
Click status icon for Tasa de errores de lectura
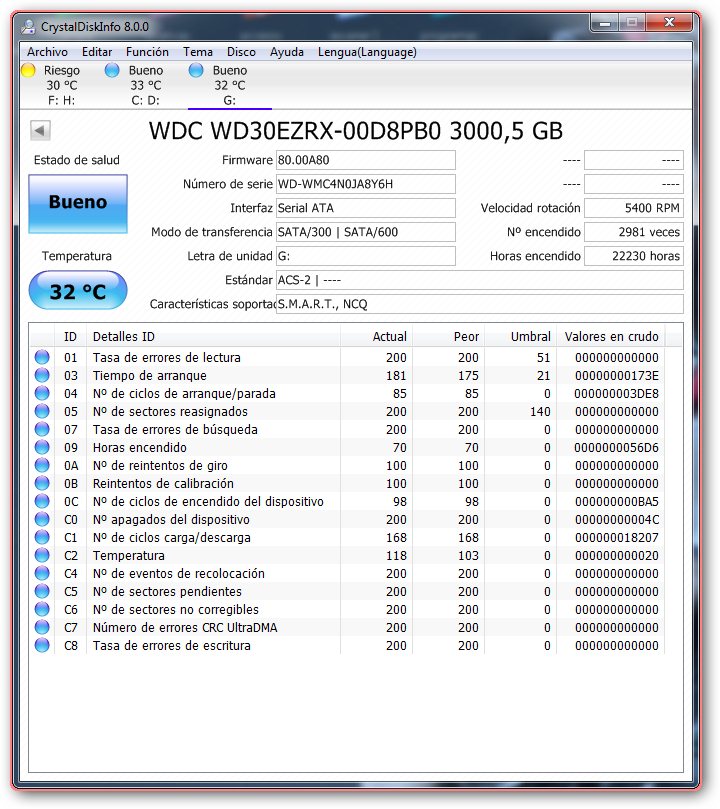[42, 357]
